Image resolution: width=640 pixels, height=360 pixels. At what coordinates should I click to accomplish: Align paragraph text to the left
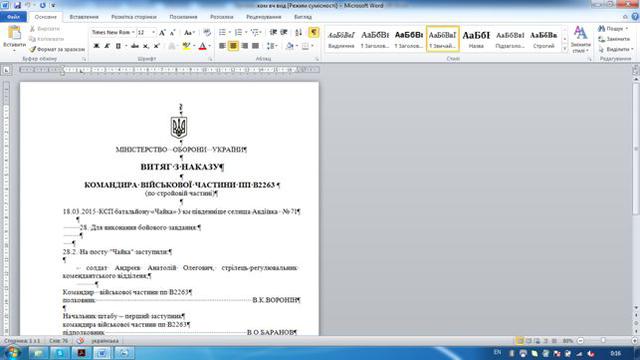tap(222, 46)
